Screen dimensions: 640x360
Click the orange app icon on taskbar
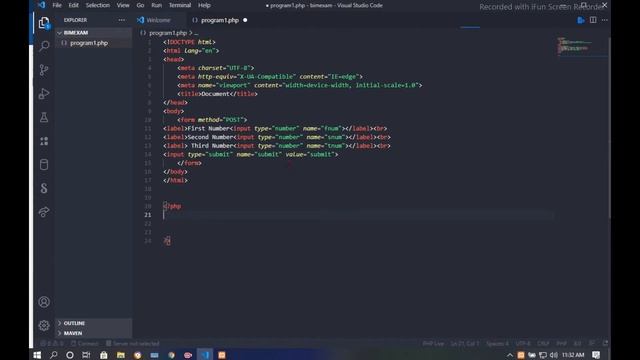click(x=222, y=355)
